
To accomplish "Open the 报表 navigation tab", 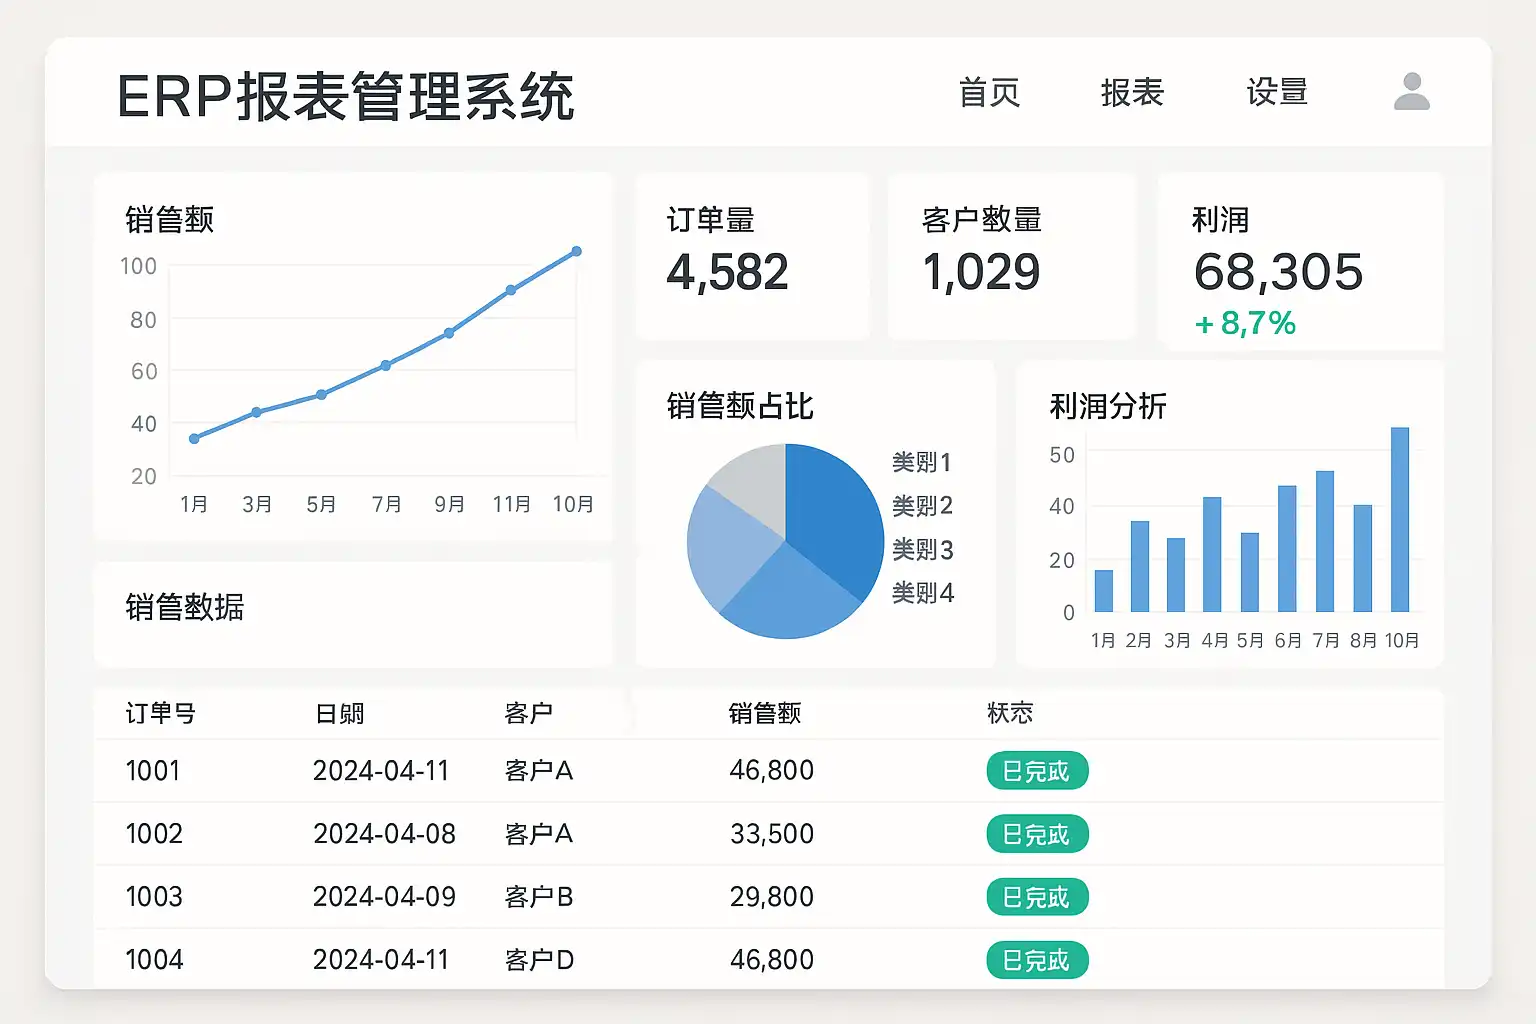I will pos(1132,93).
